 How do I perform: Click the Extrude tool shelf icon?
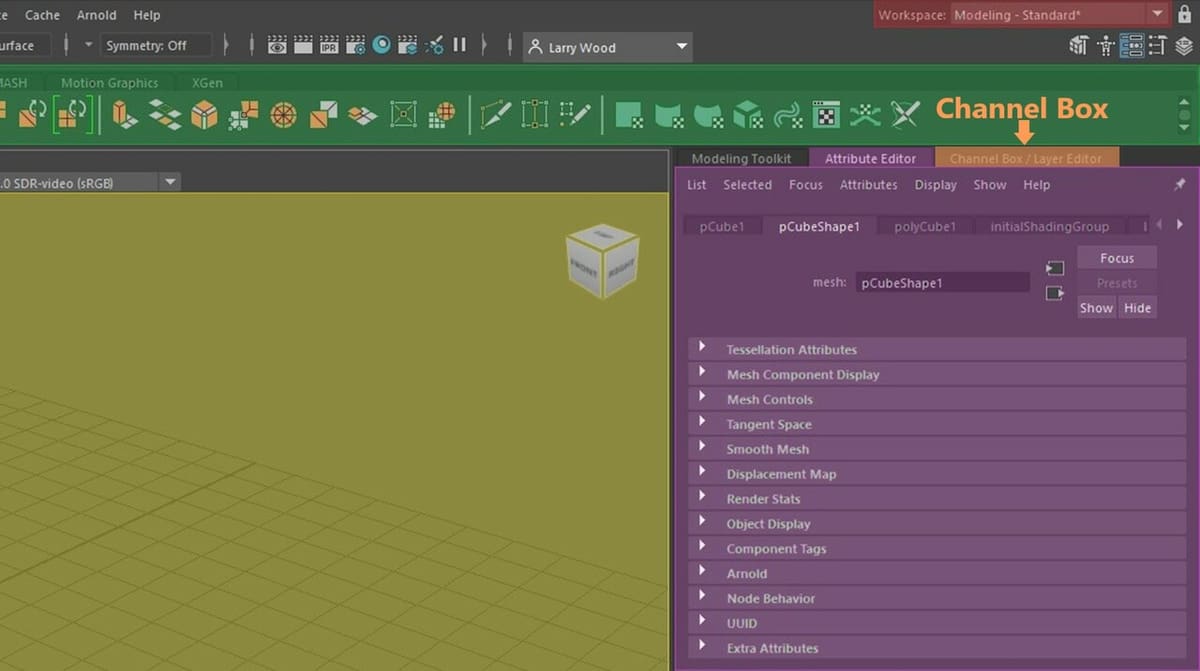pyautogui.click(x=124, y=115)
